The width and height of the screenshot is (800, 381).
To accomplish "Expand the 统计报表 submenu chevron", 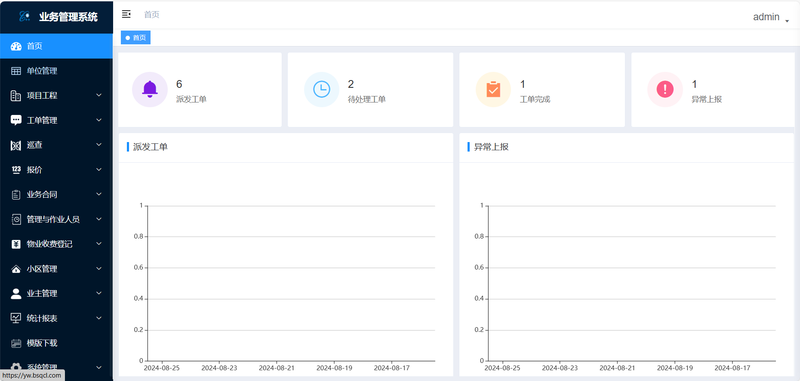I will pyautogui.click(x=99, y=318).
